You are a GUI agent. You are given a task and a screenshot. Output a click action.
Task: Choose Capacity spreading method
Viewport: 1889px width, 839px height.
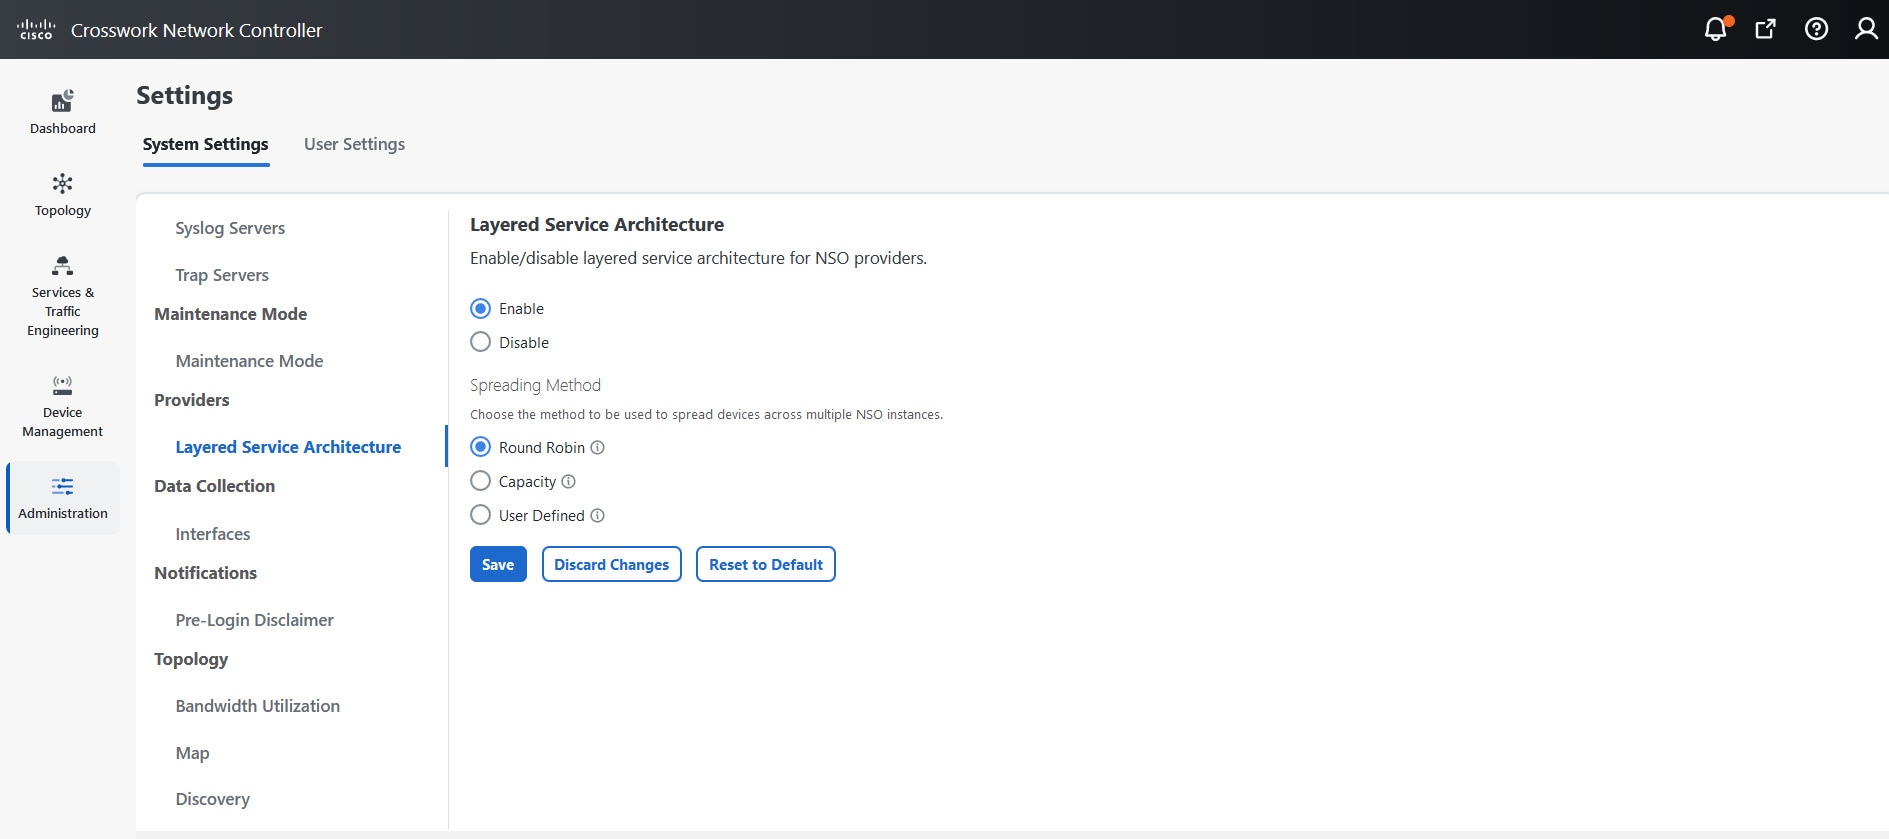click(x=480, y=481)
